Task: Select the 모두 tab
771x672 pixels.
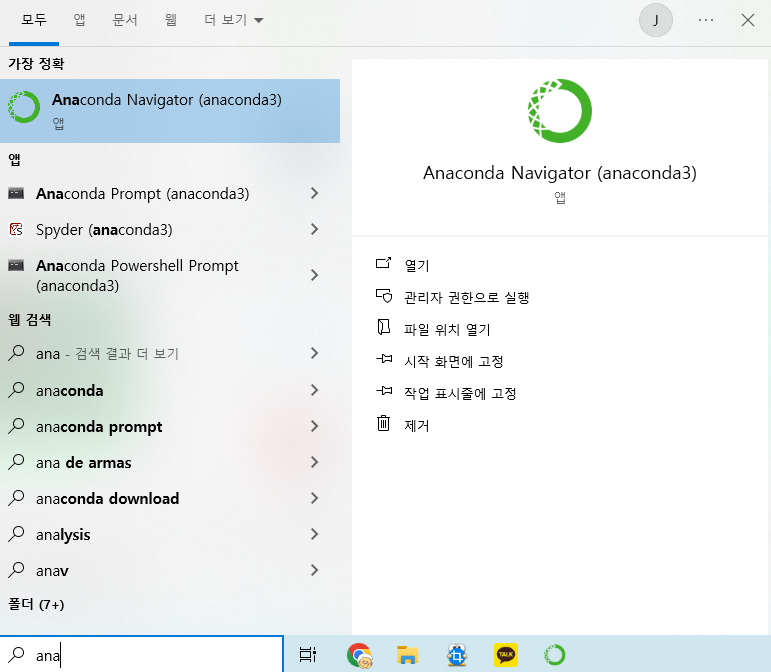Action: pos(34,20)
